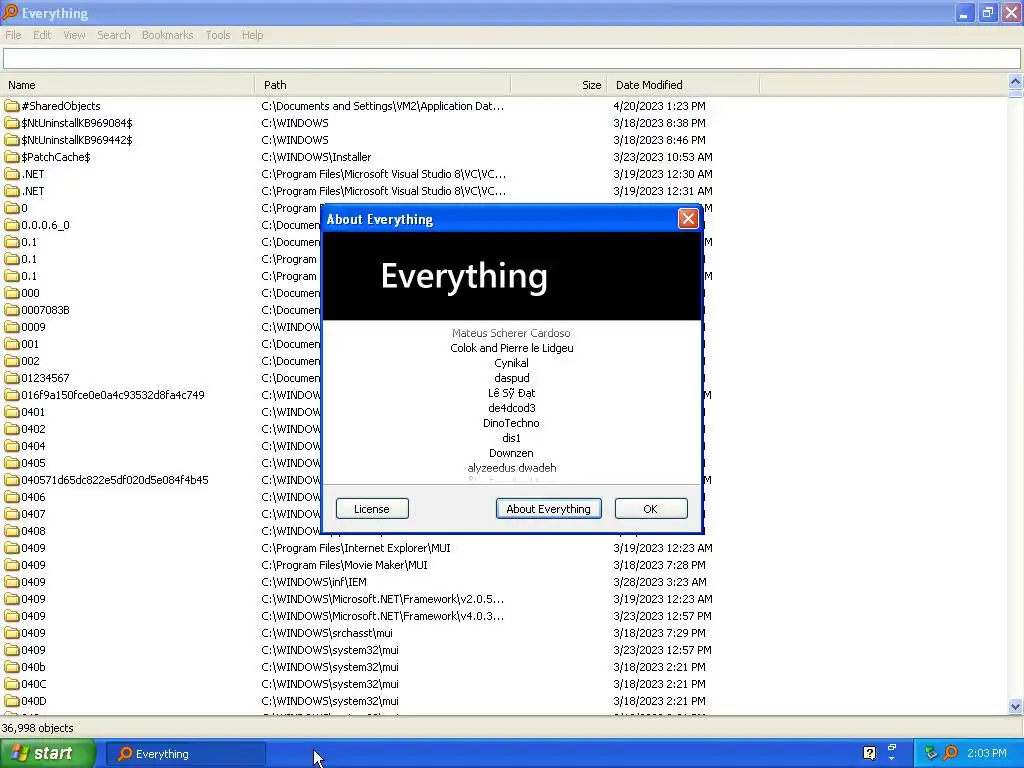1024x768 pixels.
Task: Click the scroll down arrow of results list
Action: pyautogui.click(x=1015, y=707)
